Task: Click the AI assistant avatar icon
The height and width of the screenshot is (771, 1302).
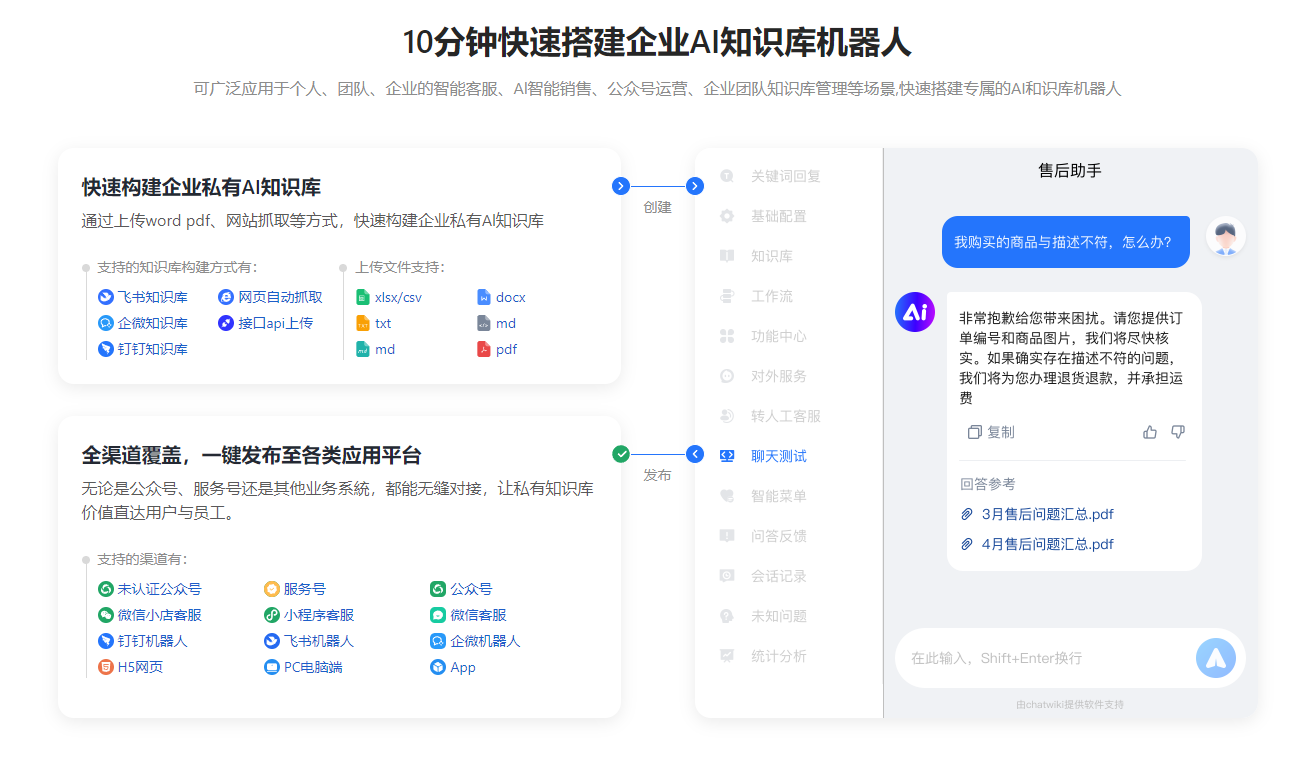Action: [914, 312]
